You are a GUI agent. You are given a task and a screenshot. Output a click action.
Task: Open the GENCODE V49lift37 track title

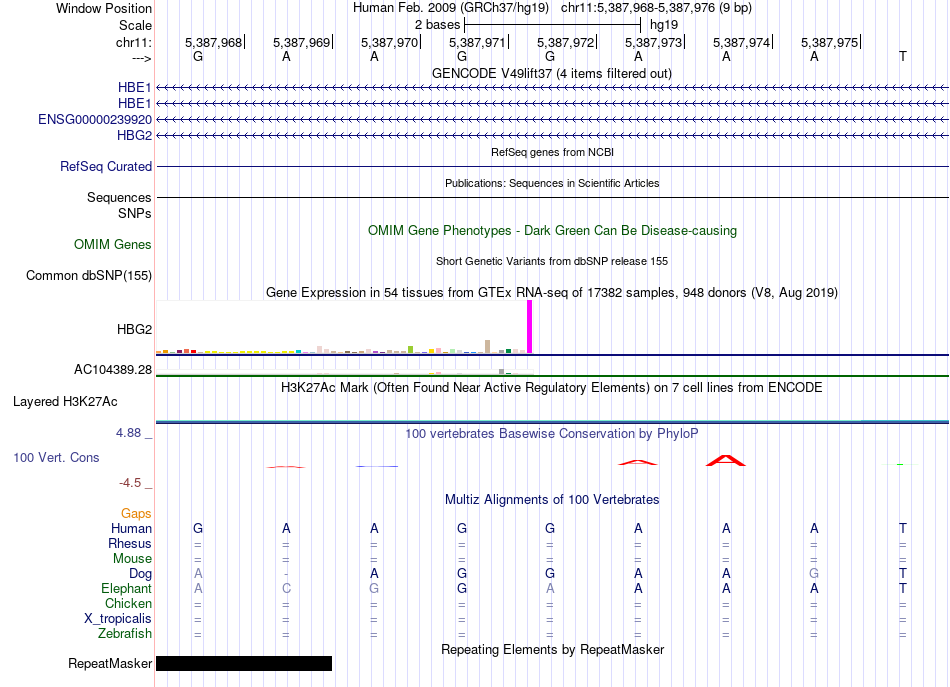(551, 73)
